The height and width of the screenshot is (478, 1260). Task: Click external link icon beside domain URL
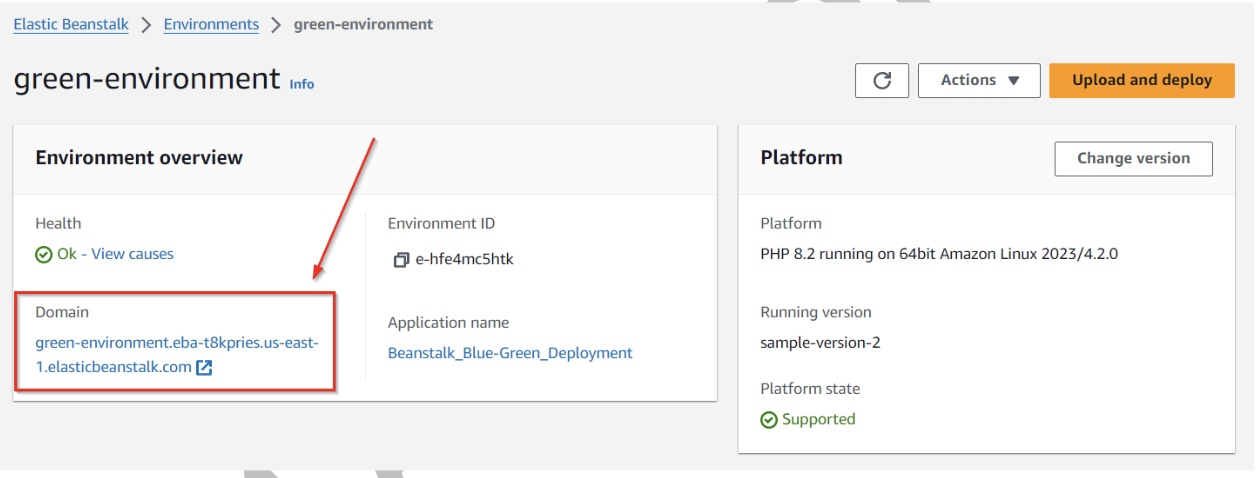click(x=204, y=367)
